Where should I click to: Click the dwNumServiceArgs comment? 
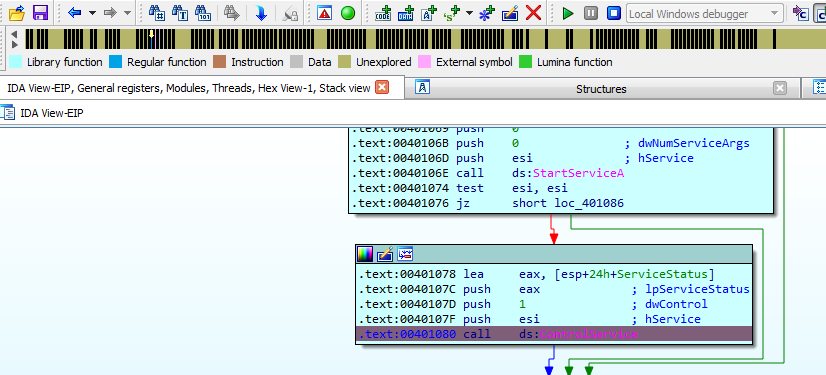(694, 143)
